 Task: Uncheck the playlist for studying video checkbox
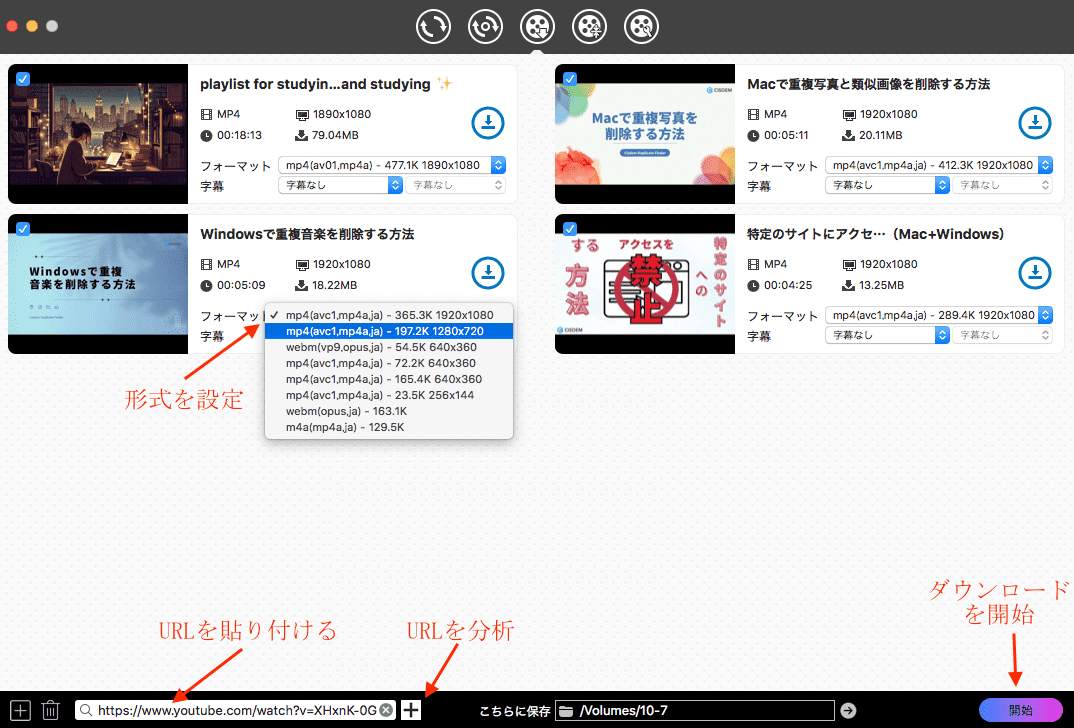tap(23, 79)
